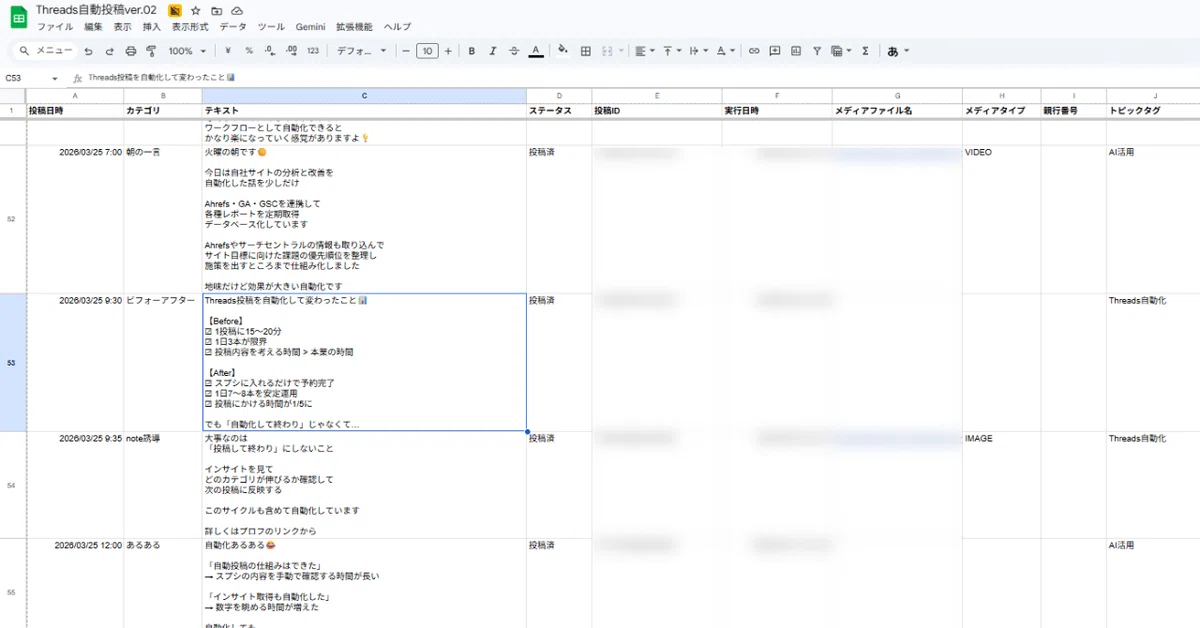Open text color picker

coord(536,51)
